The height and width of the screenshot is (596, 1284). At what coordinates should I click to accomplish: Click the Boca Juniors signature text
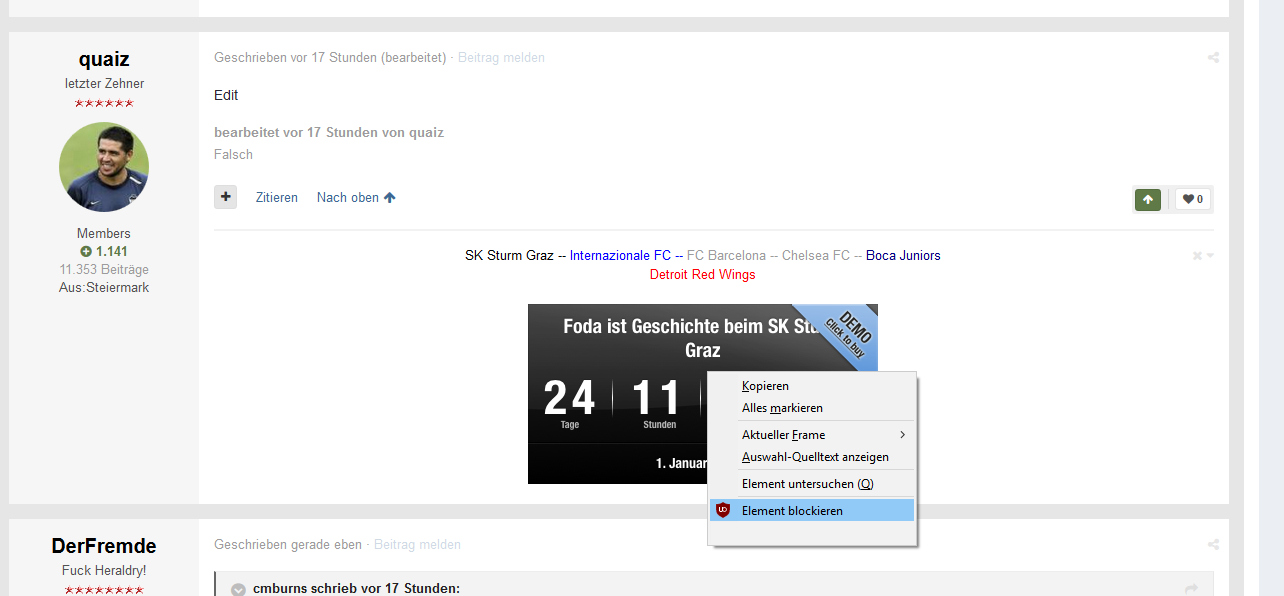click(x=903, y=255)
